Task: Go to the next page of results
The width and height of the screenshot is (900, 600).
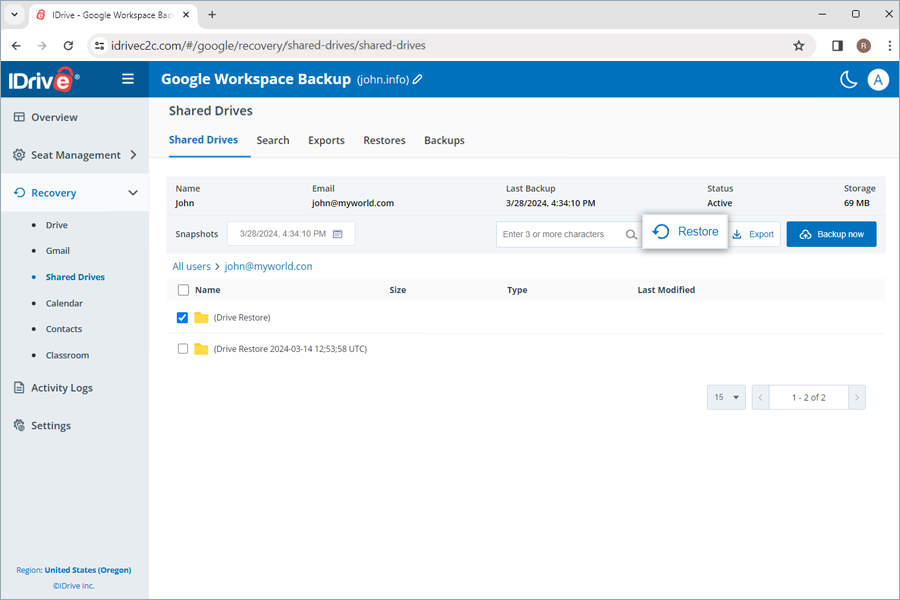Action: pos(857,397)
